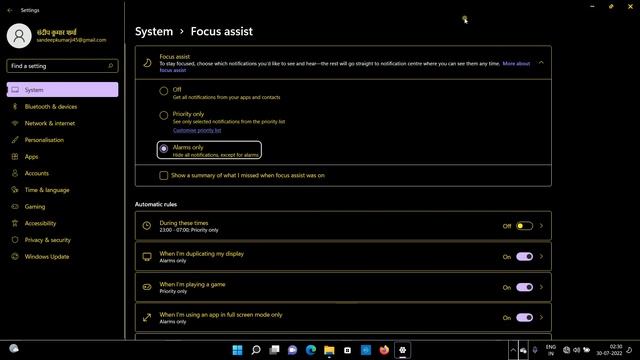Open taskbar Search

(256, 350)
